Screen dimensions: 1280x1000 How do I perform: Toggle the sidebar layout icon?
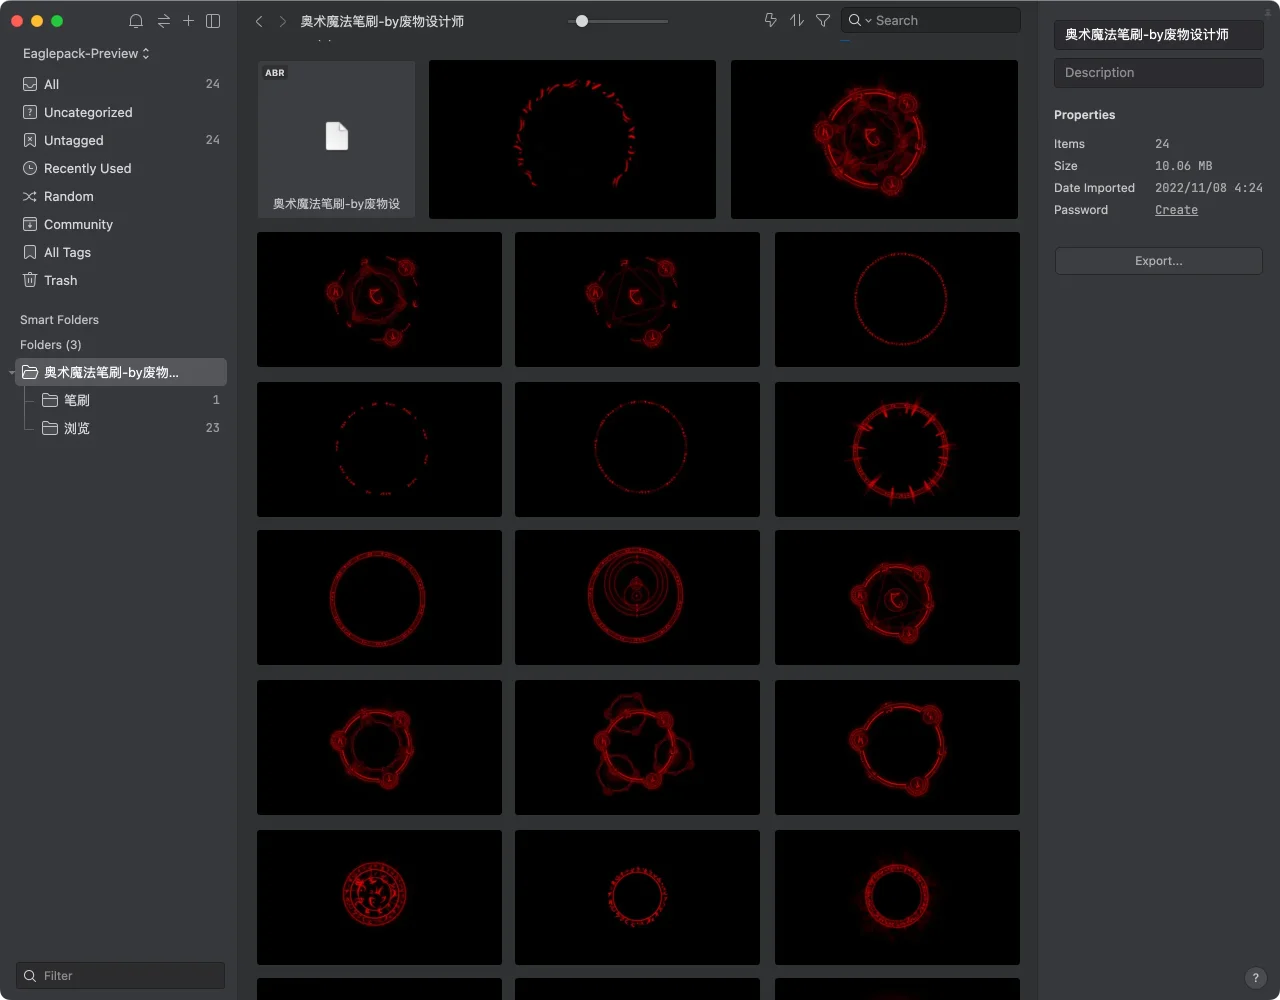coord(213,21)
